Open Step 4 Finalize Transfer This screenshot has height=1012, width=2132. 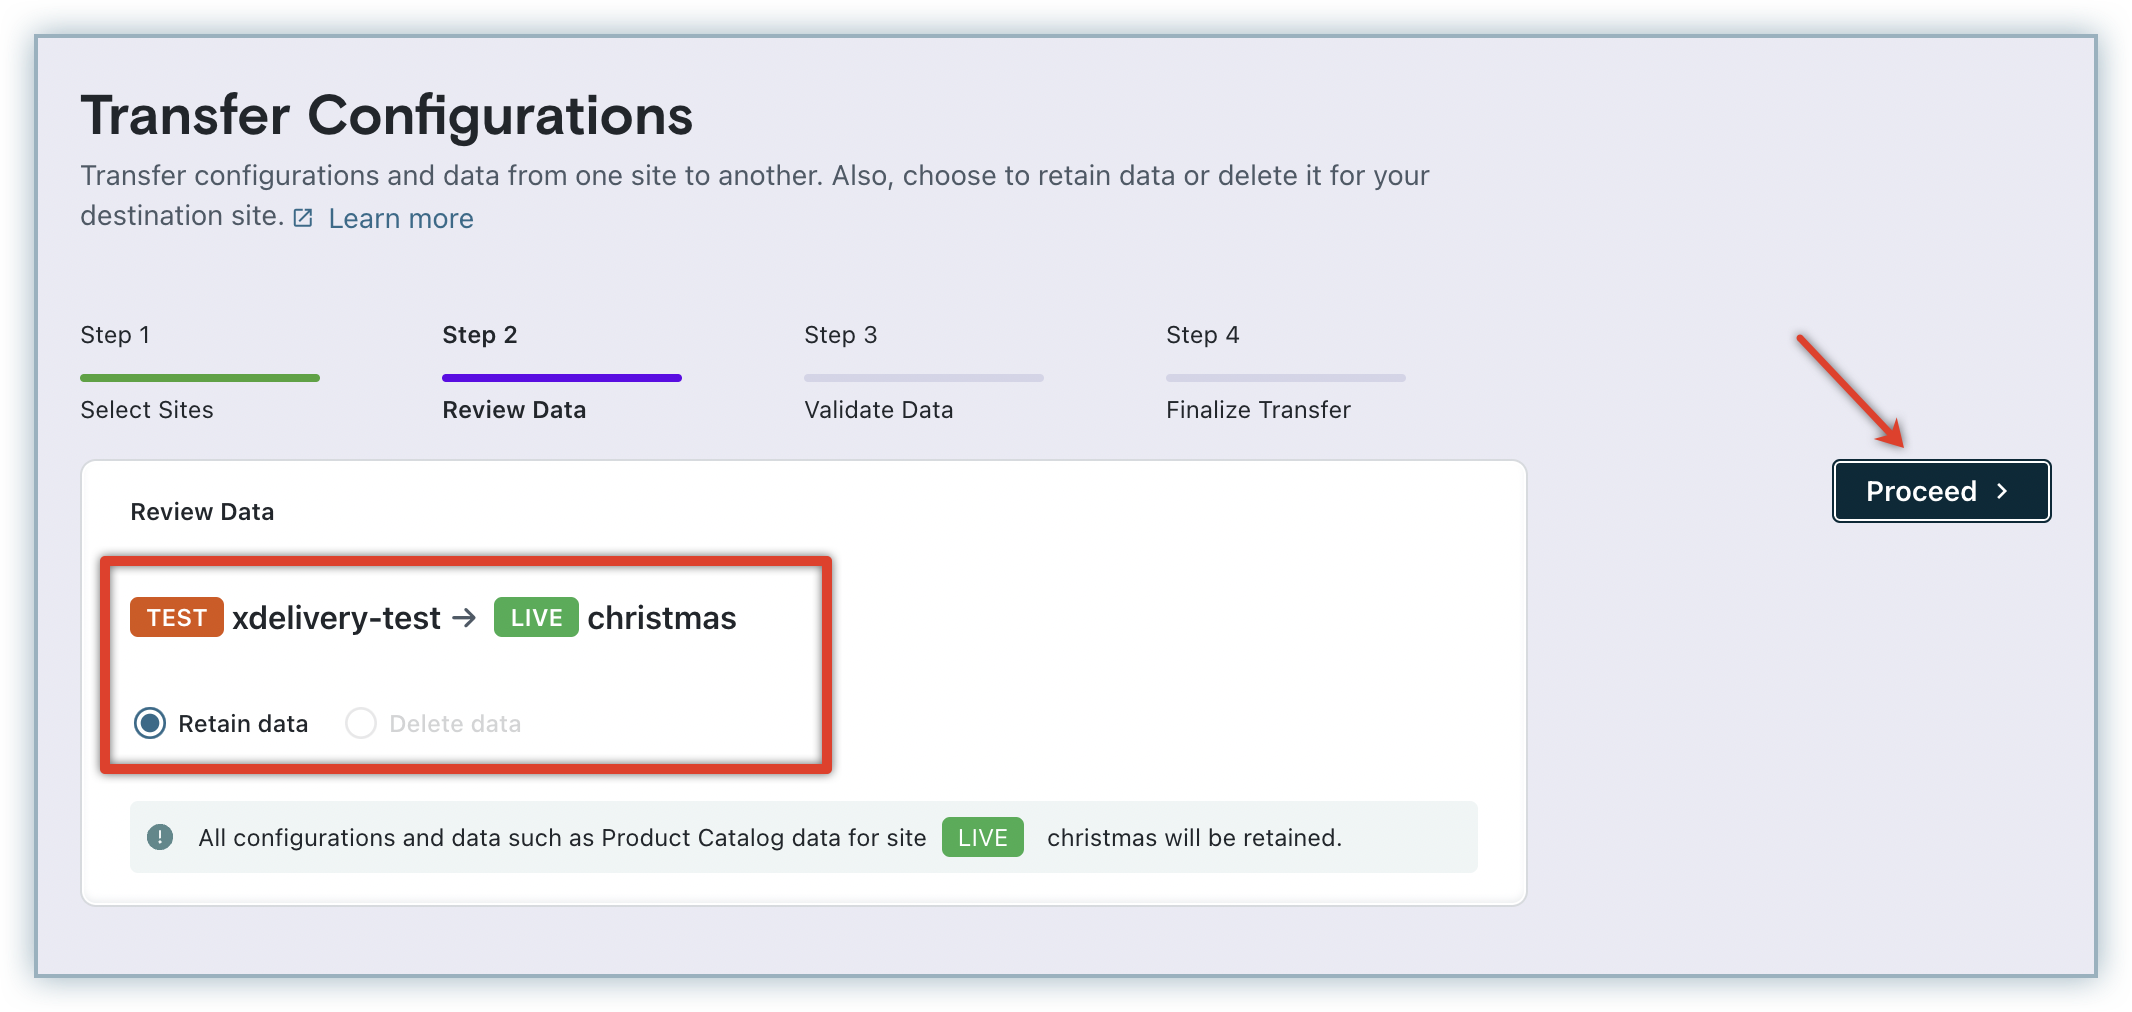click(x=1258, y=410)
